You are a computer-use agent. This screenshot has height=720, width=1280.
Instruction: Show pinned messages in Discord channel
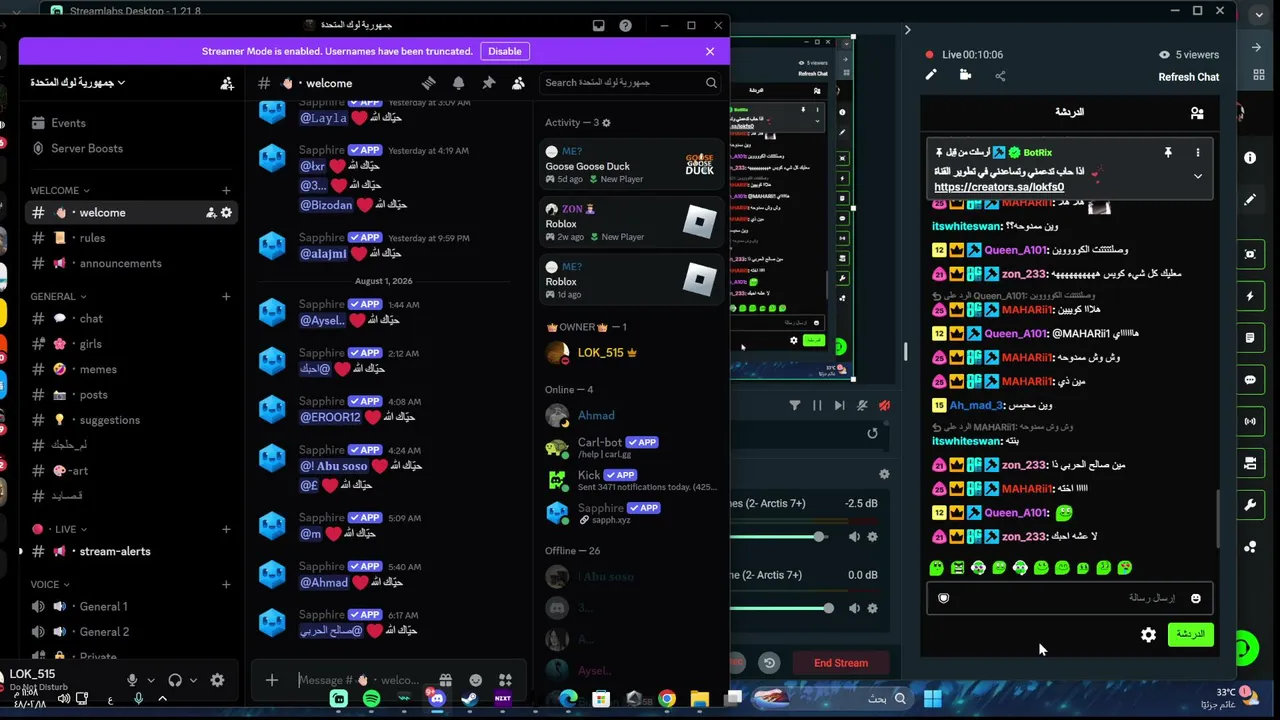tap(488, 83)
